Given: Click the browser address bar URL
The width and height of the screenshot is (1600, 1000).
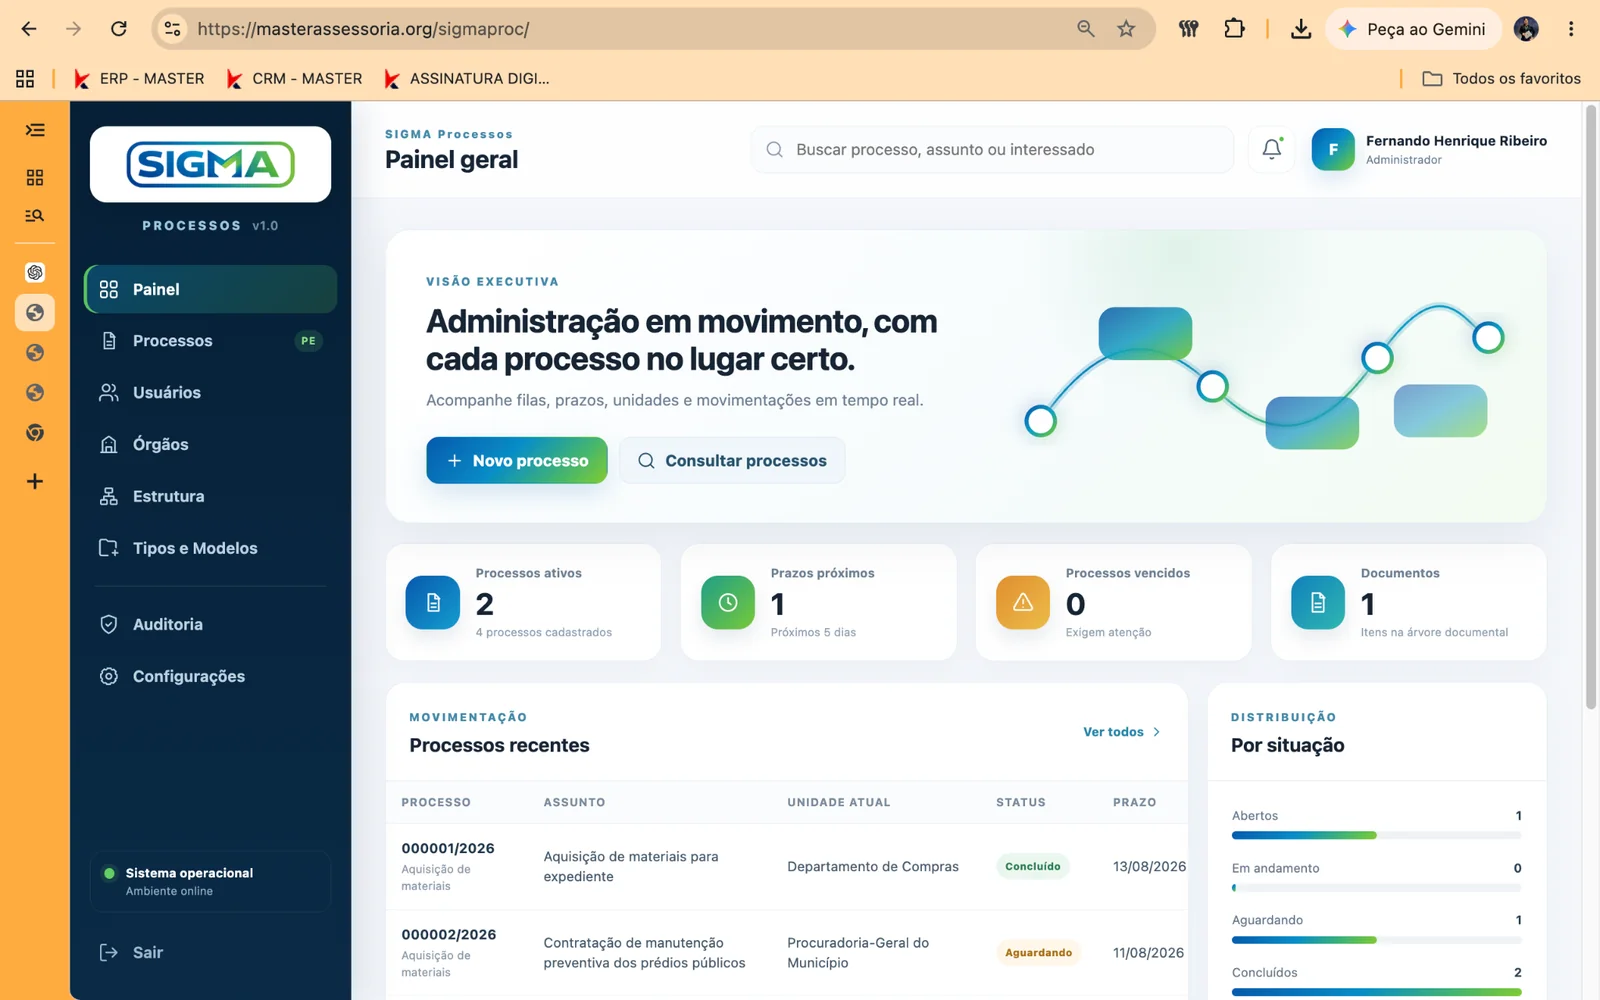Looking at the screenshot, I should click(363, 29).
